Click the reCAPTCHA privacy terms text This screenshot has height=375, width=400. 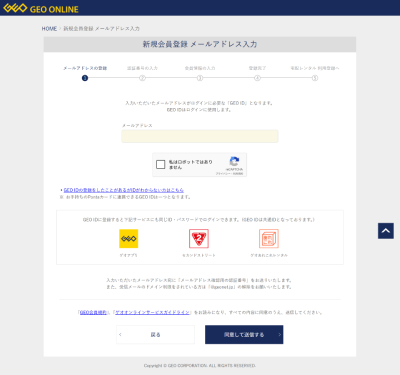(229, 174)
